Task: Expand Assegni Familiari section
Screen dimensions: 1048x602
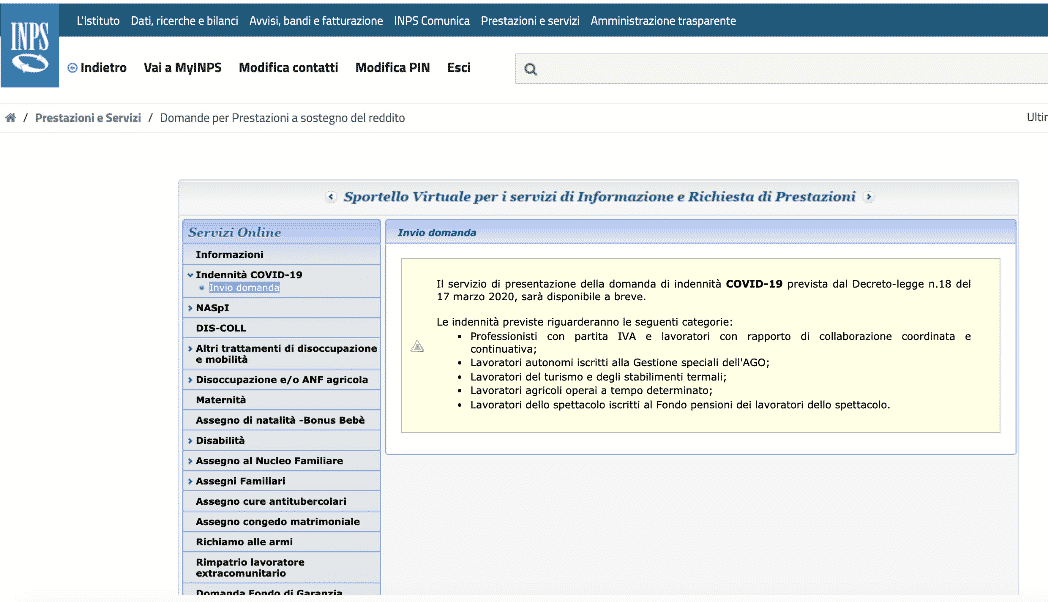Action: click(x=281, y=481)
